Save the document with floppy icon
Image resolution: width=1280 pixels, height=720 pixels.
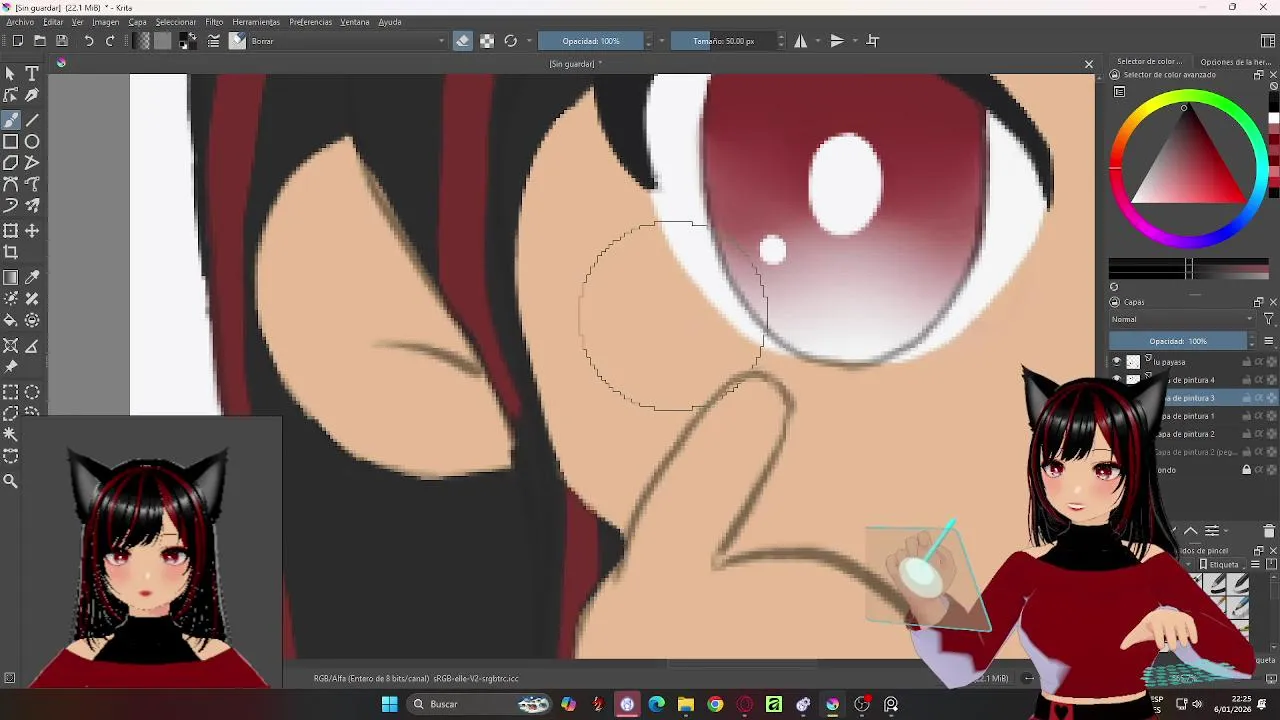(62, 41)
